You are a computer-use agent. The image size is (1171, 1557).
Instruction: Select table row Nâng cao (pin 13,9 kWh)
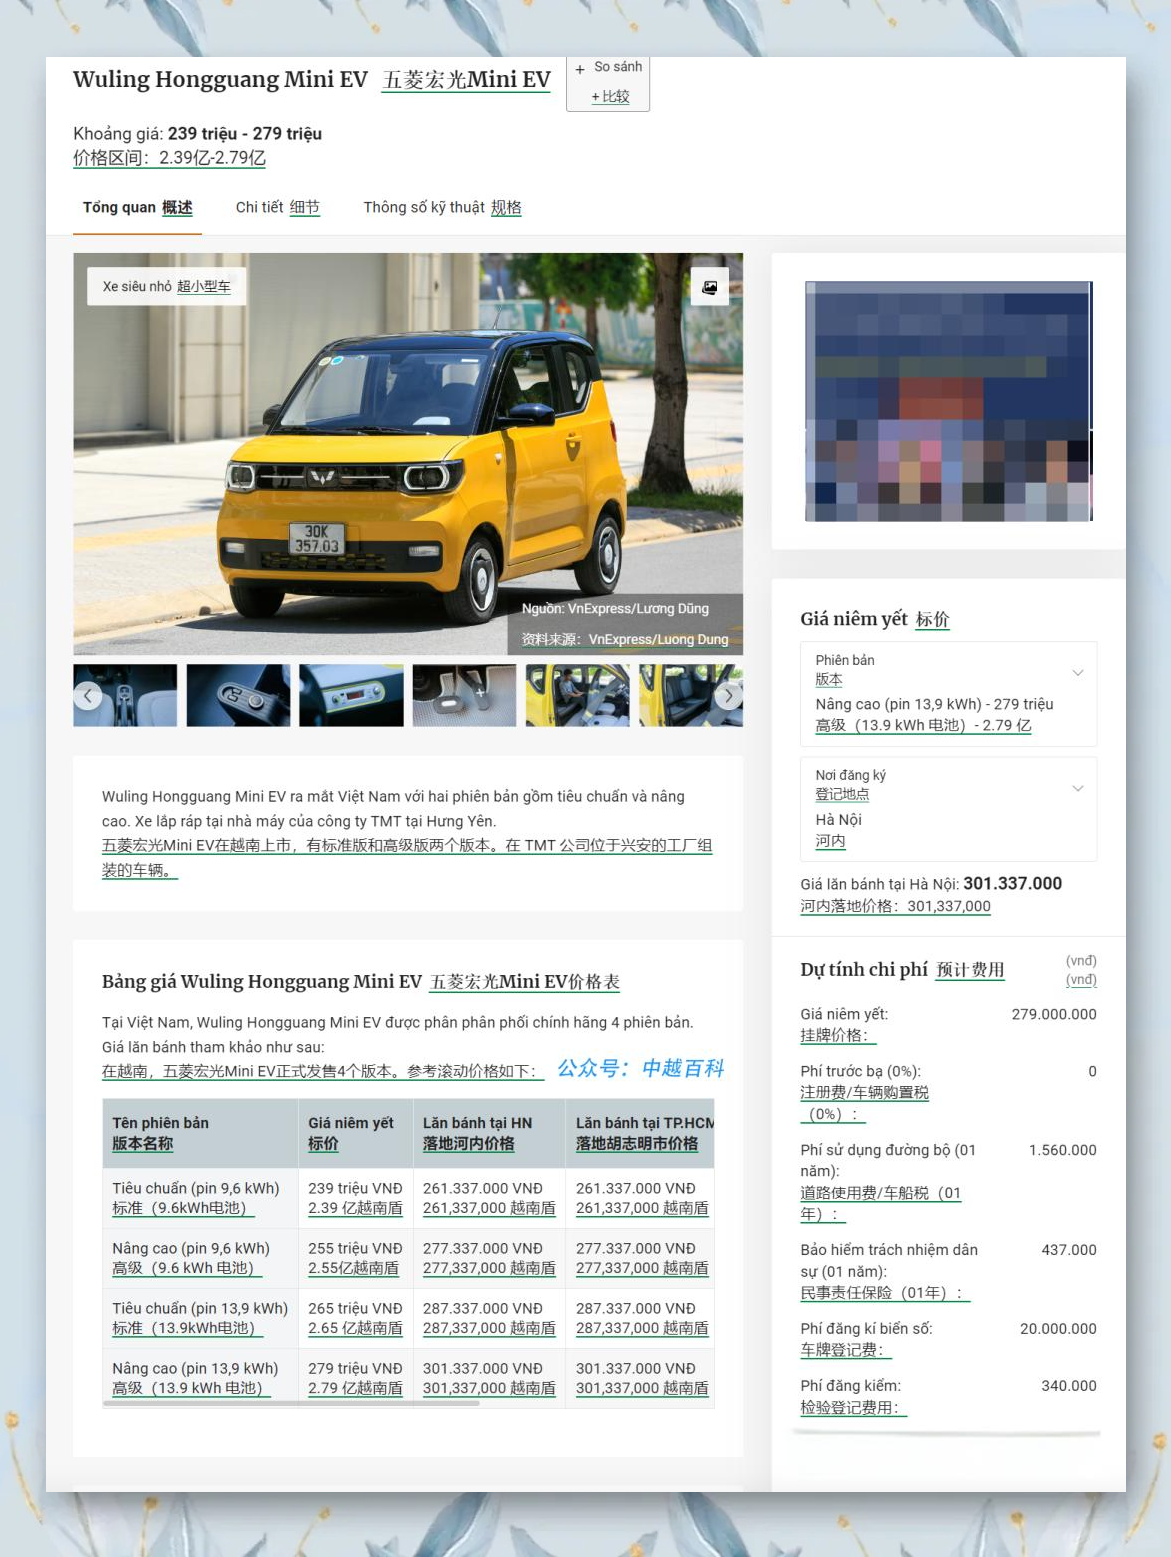pos(408,1378)
